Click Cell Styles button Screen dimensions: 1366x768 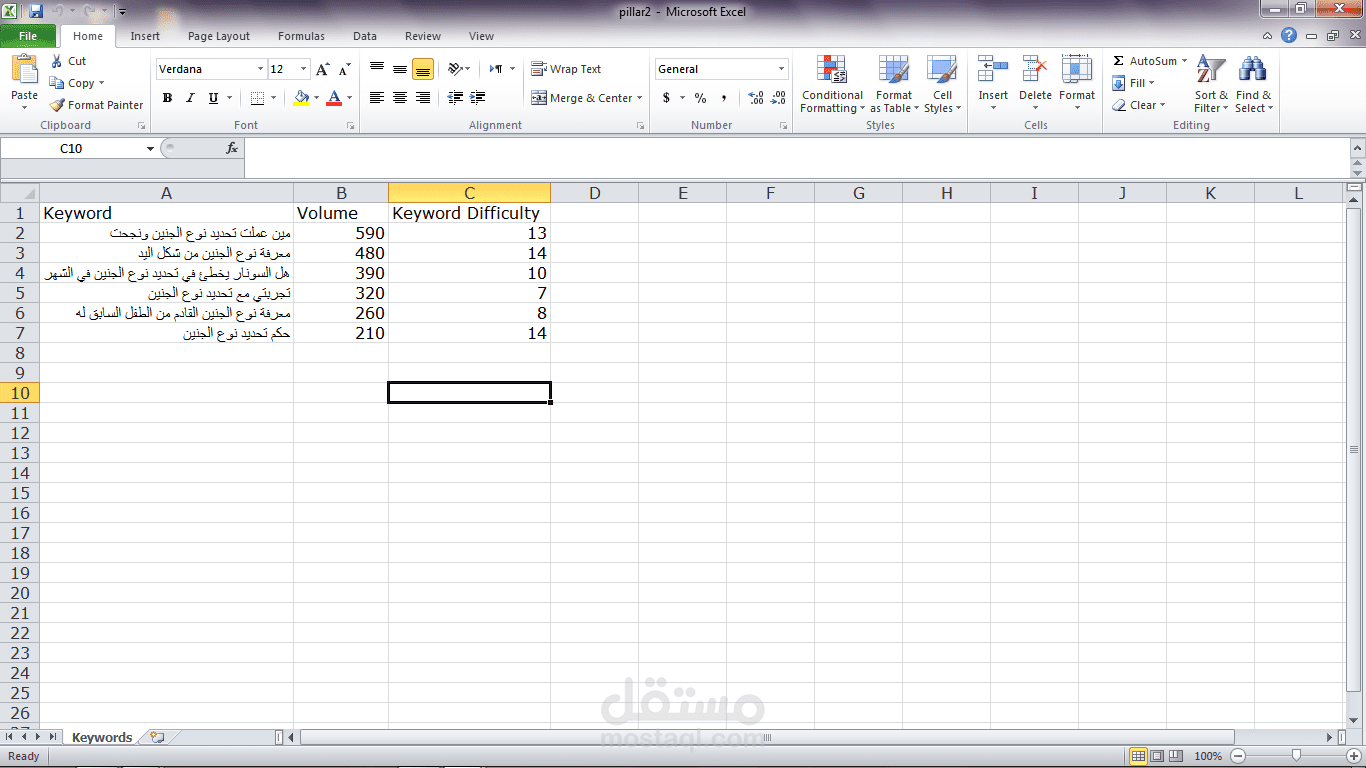click(x=942, y=84)
